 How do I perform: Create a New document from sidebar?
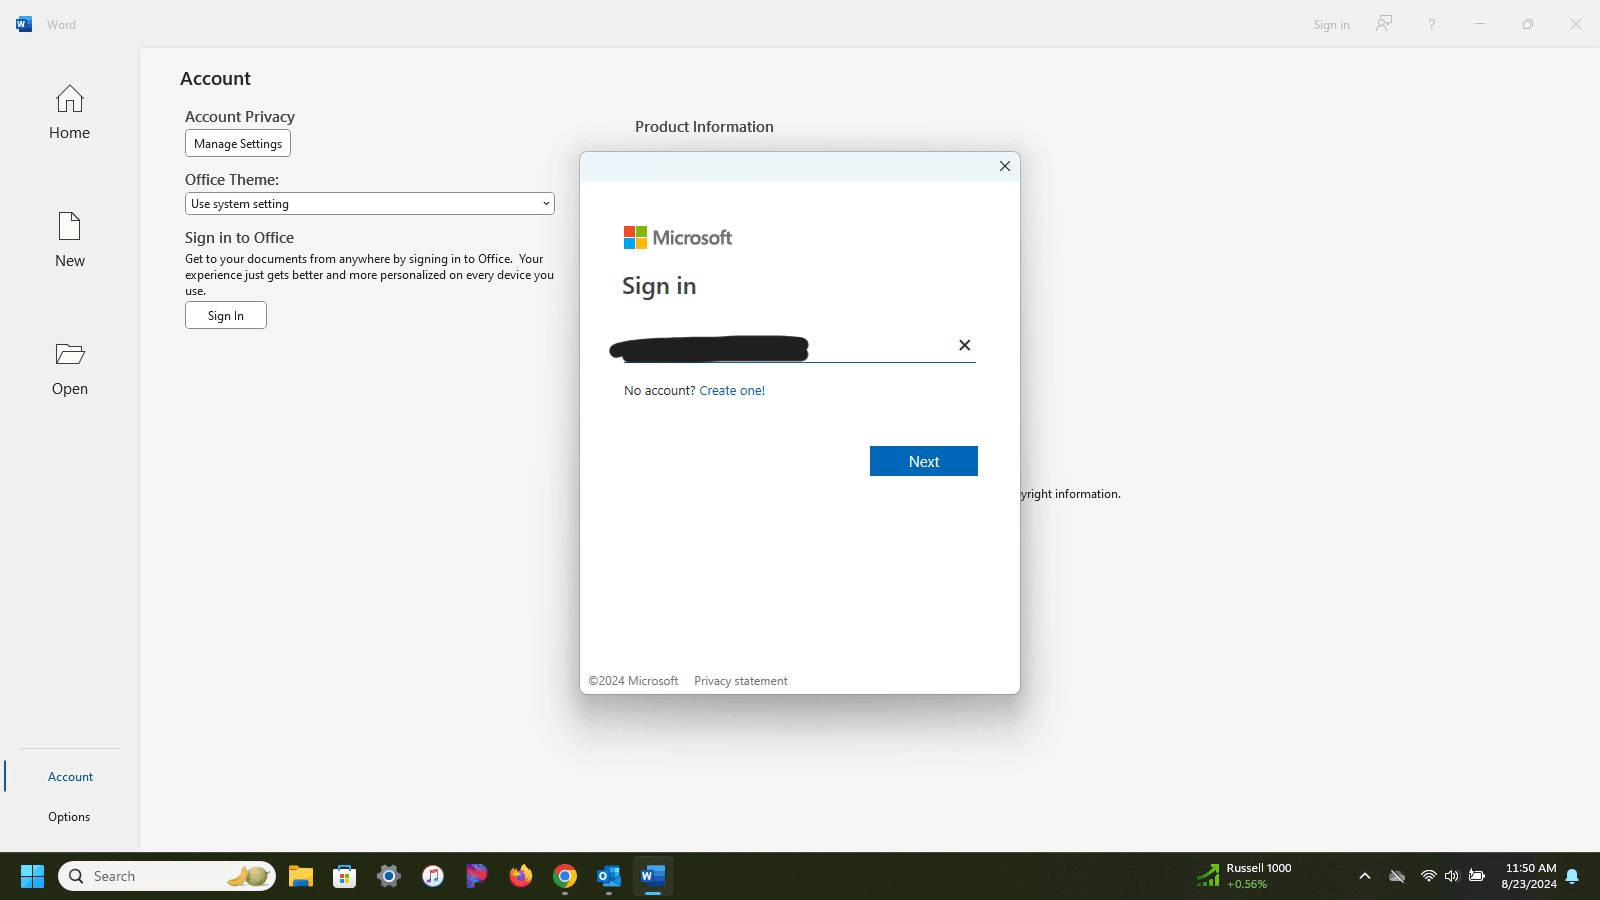point(69,240)
